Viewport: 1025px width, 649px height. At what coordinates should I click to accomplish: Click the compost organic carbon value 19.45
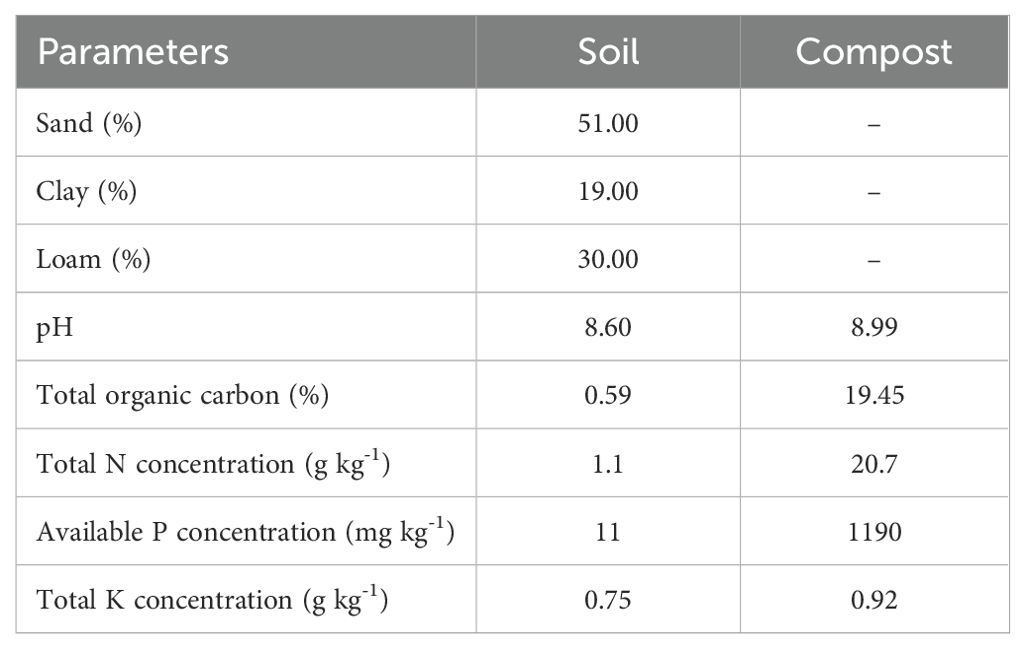click(874, 395)
